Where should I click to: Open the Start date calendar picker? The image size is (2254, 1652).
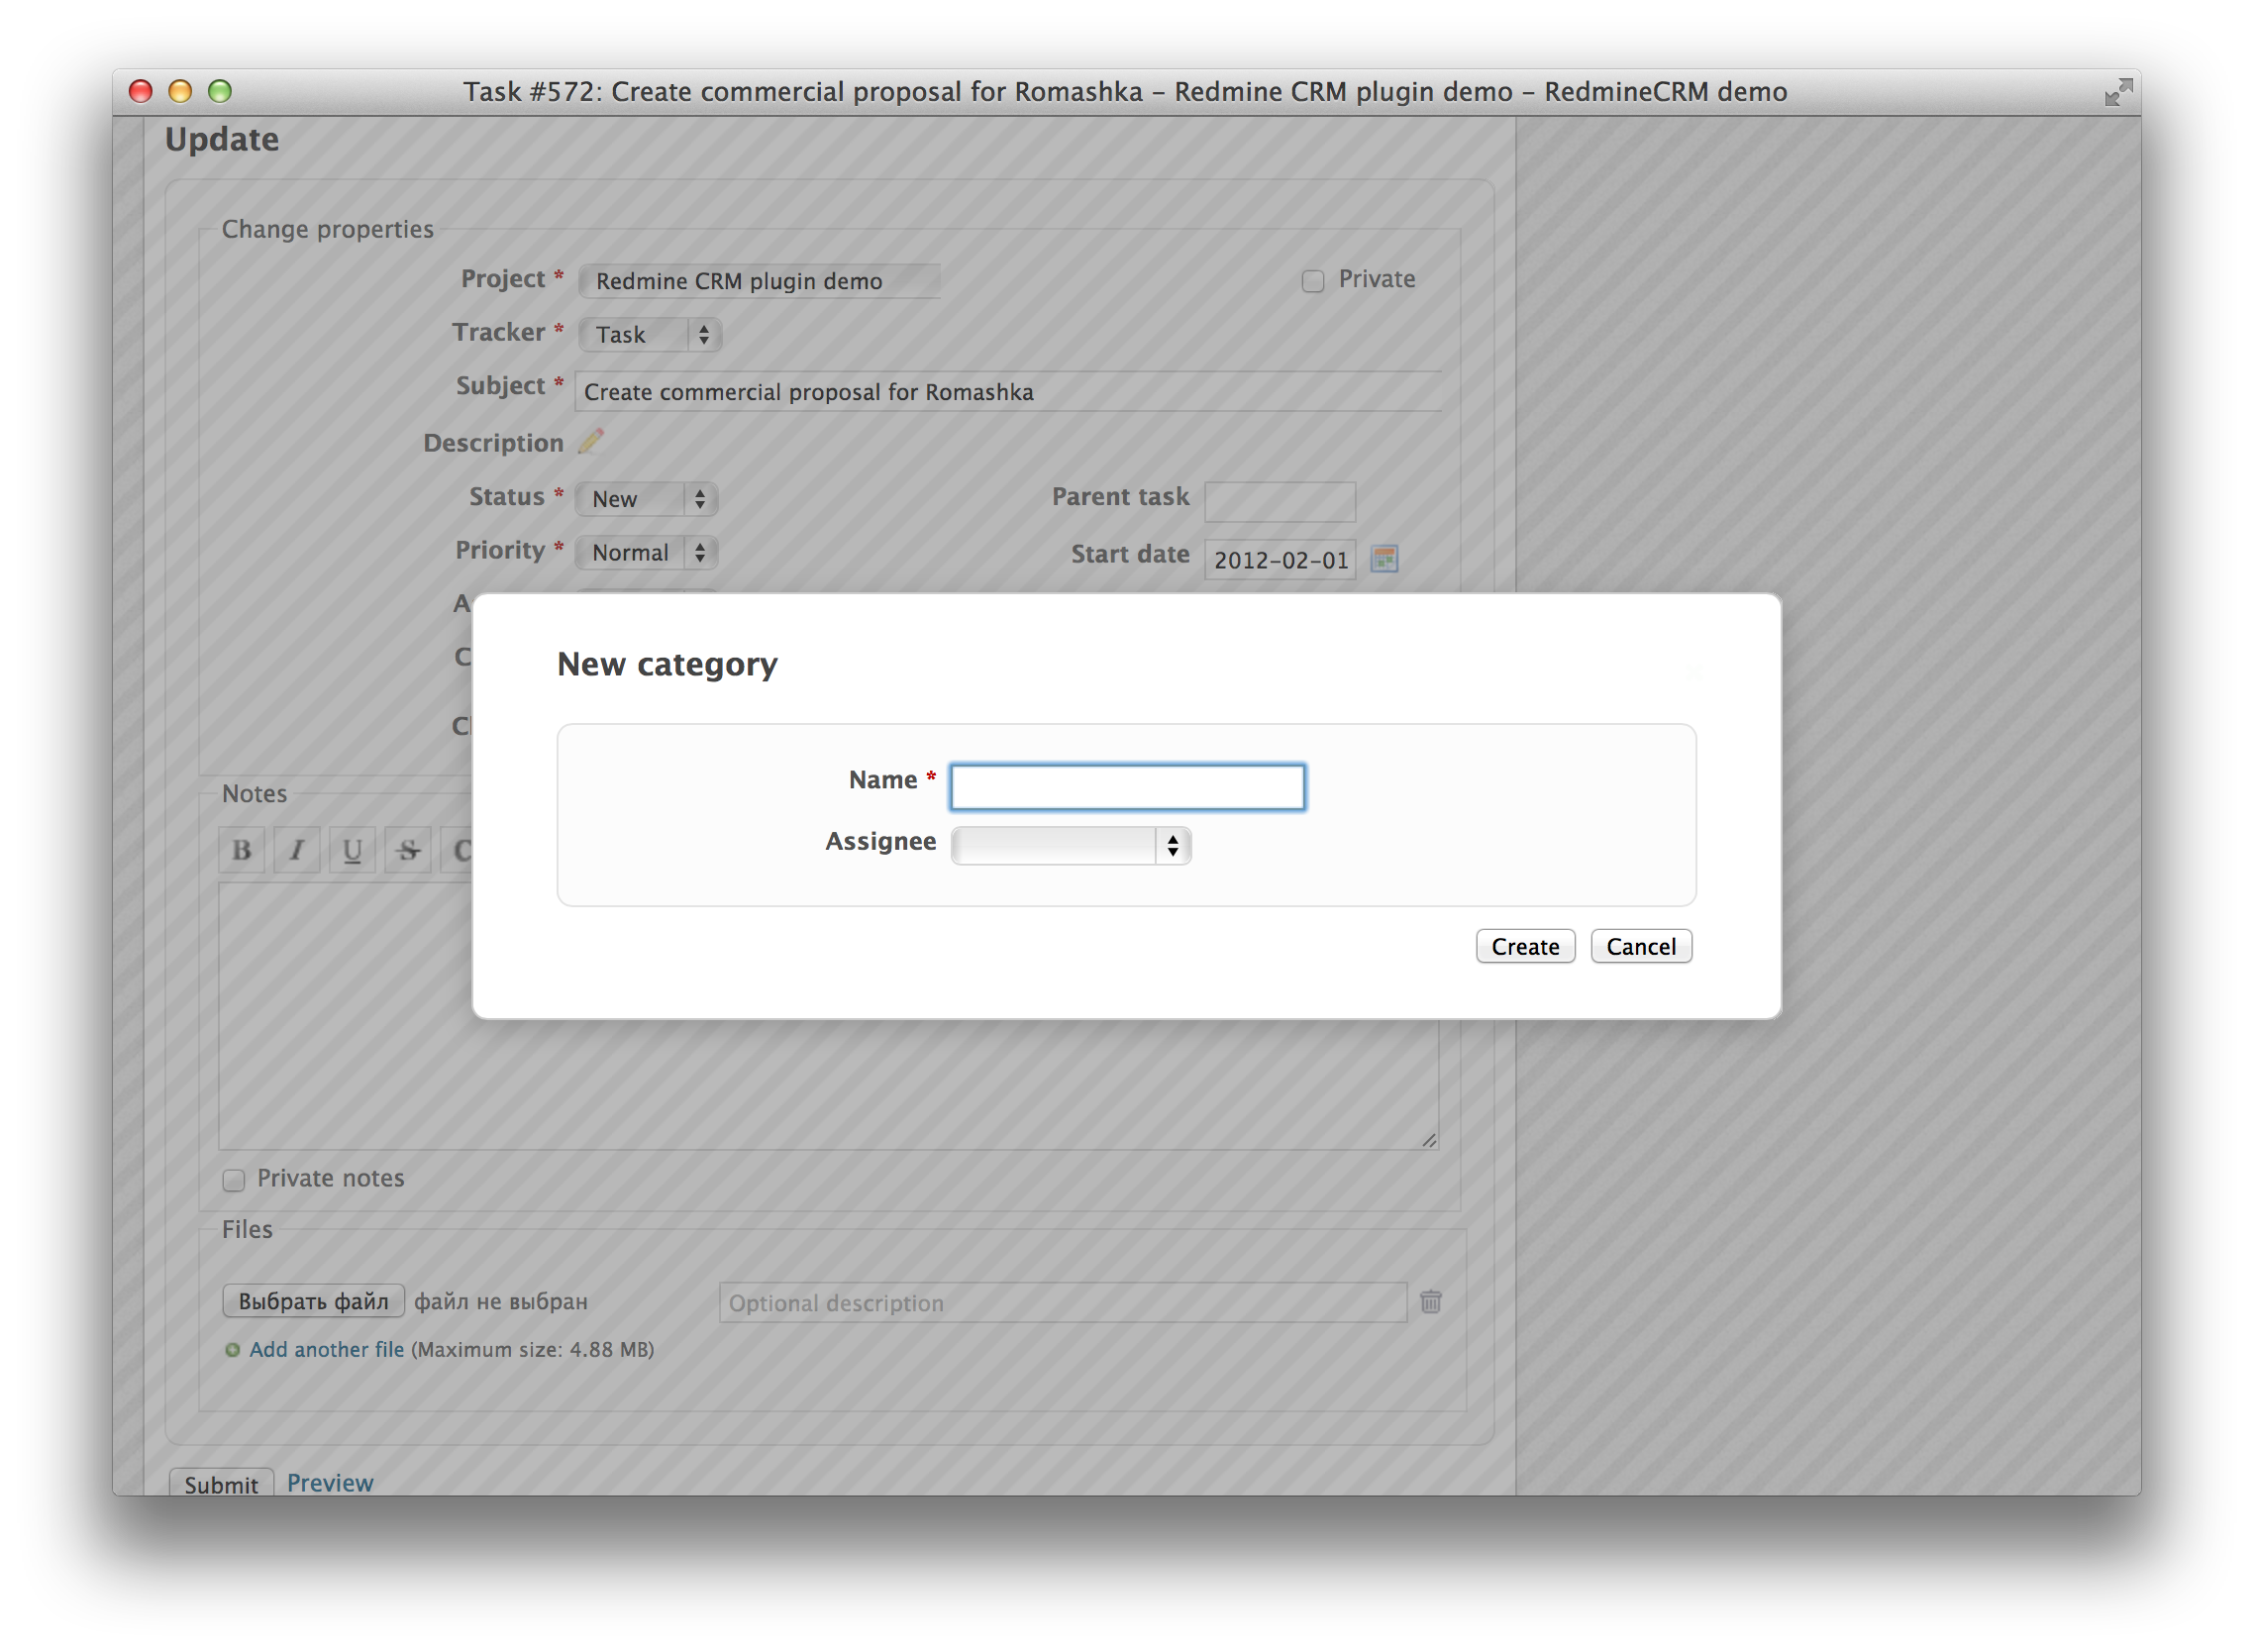coord(1387,559)
